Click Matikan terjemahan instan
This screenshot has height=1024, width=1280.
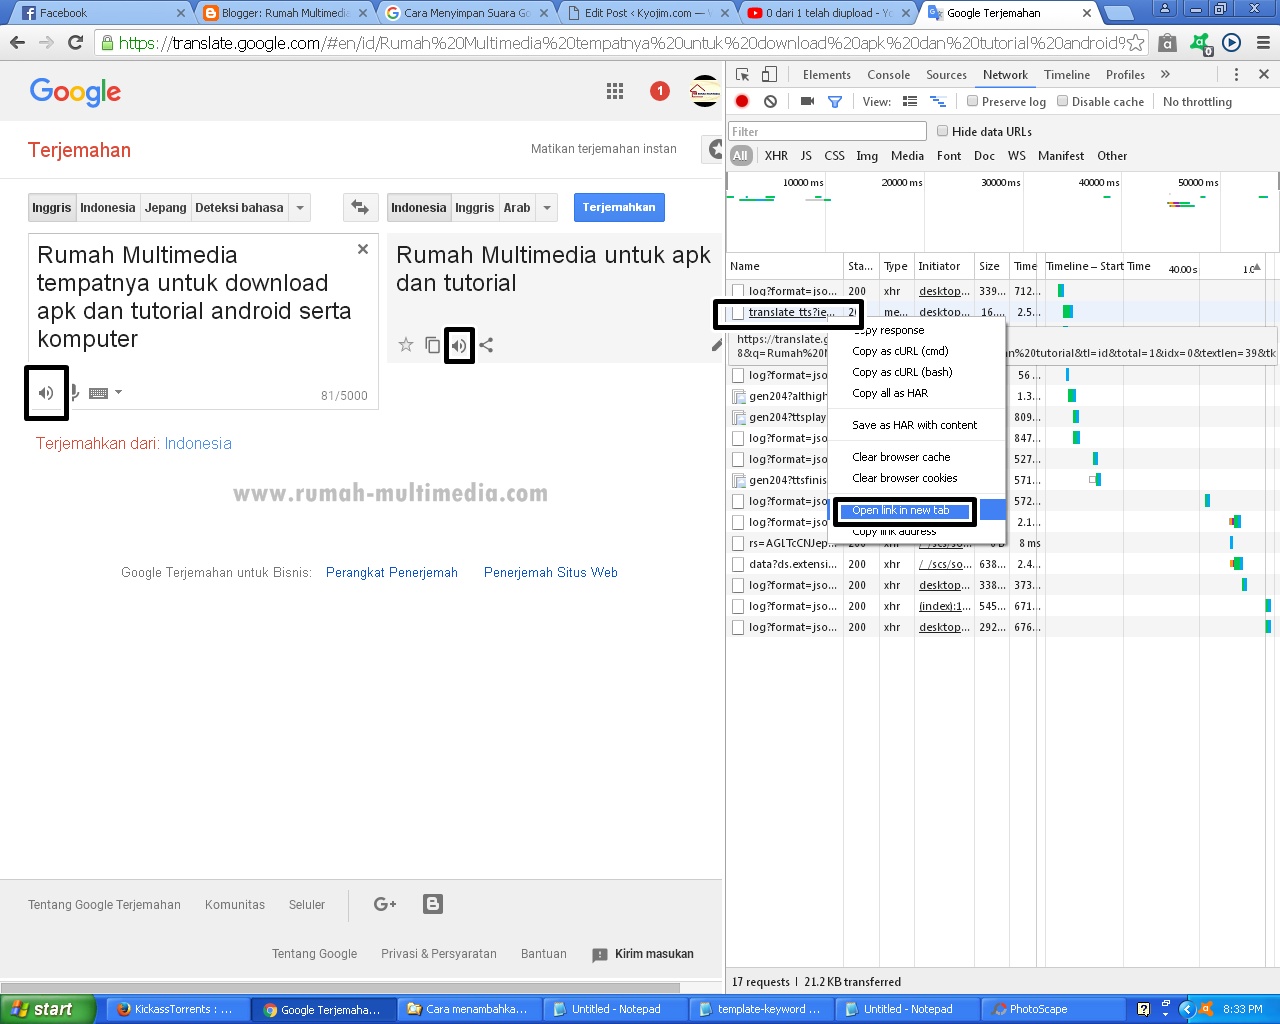(x=604, y=149)
